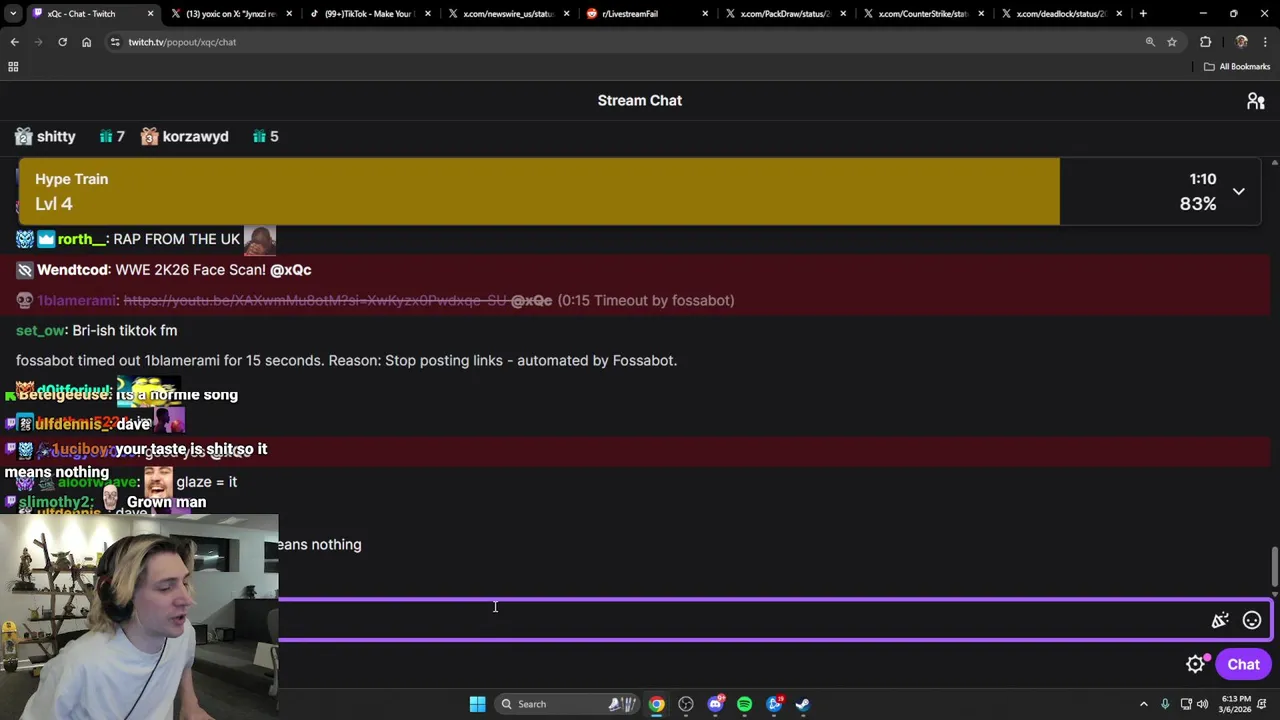Viewport: 1280px width, 720px height.
Task: Open the chat community users list icon
Action: 1256,101
